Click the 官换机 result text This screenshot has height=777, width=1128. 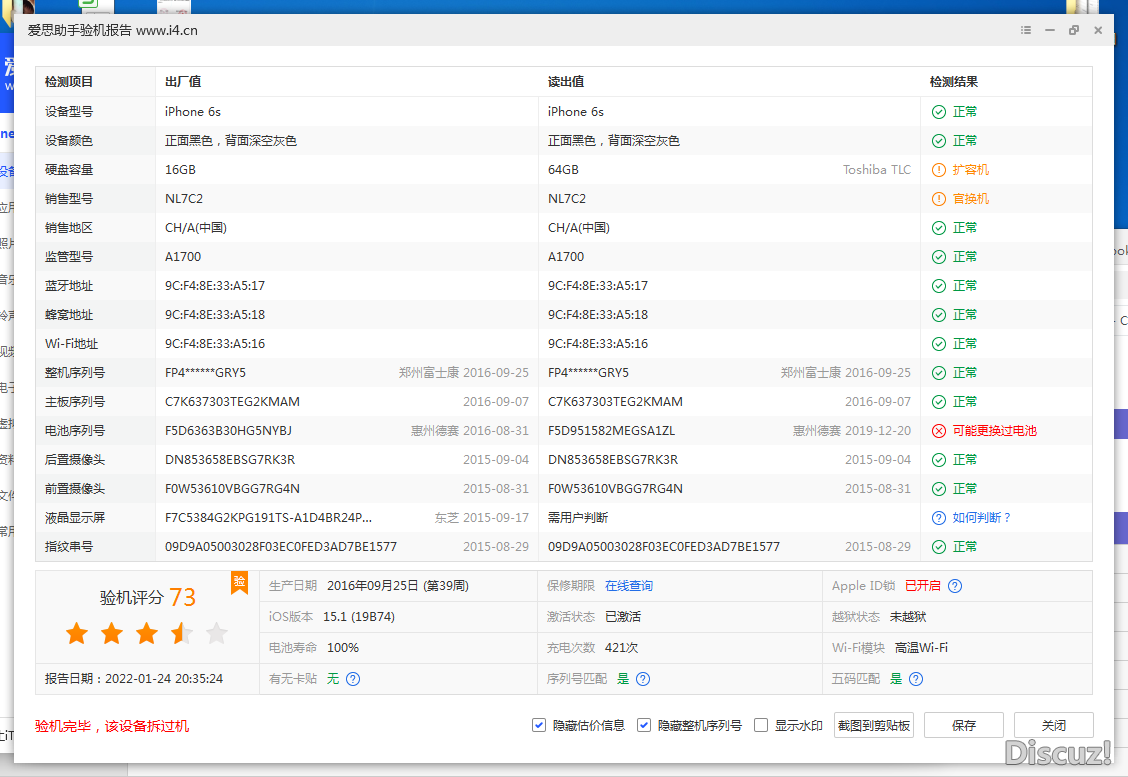click(970, 199)
